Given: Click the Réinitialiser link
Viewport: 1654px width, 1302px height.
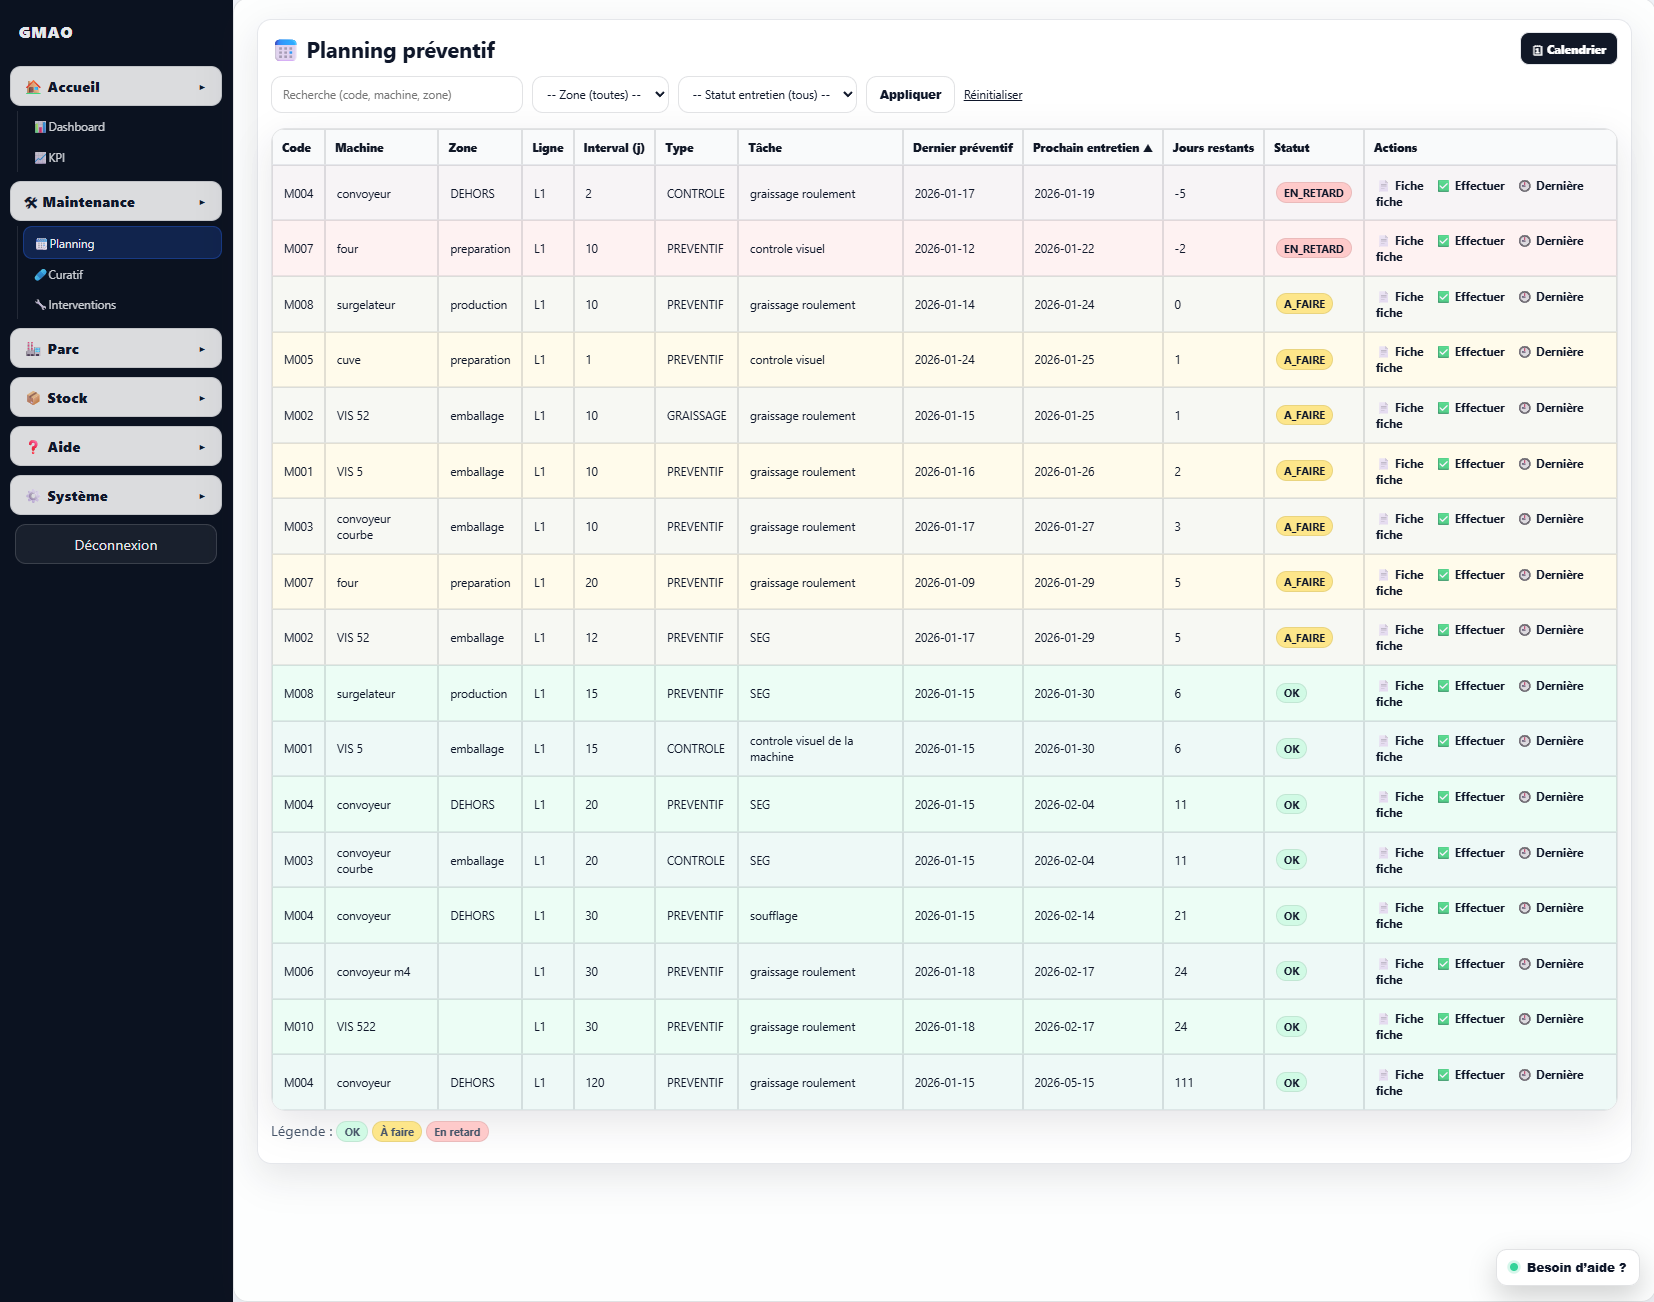Looking at the screenshot, I should 992,95.
